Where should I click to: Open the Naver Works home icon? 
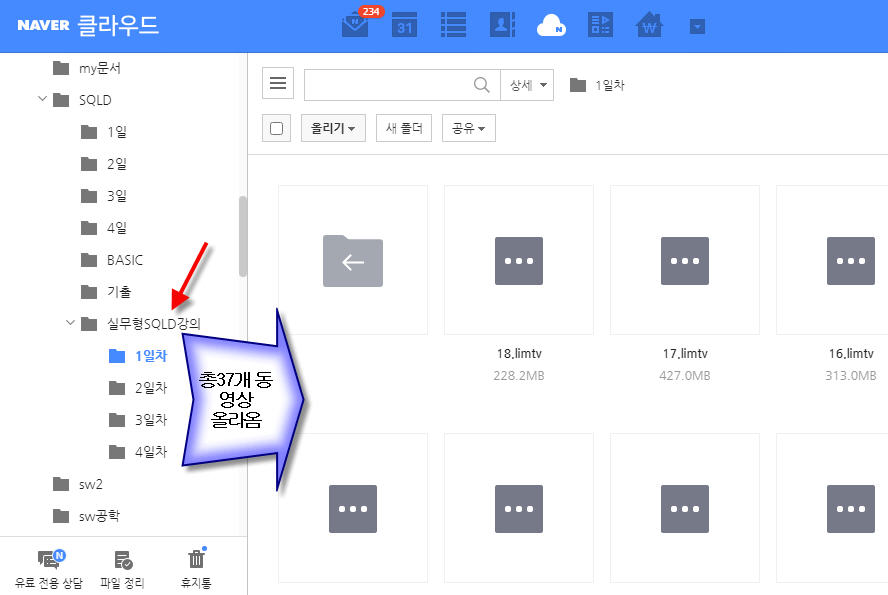click(x=650, y=25)
